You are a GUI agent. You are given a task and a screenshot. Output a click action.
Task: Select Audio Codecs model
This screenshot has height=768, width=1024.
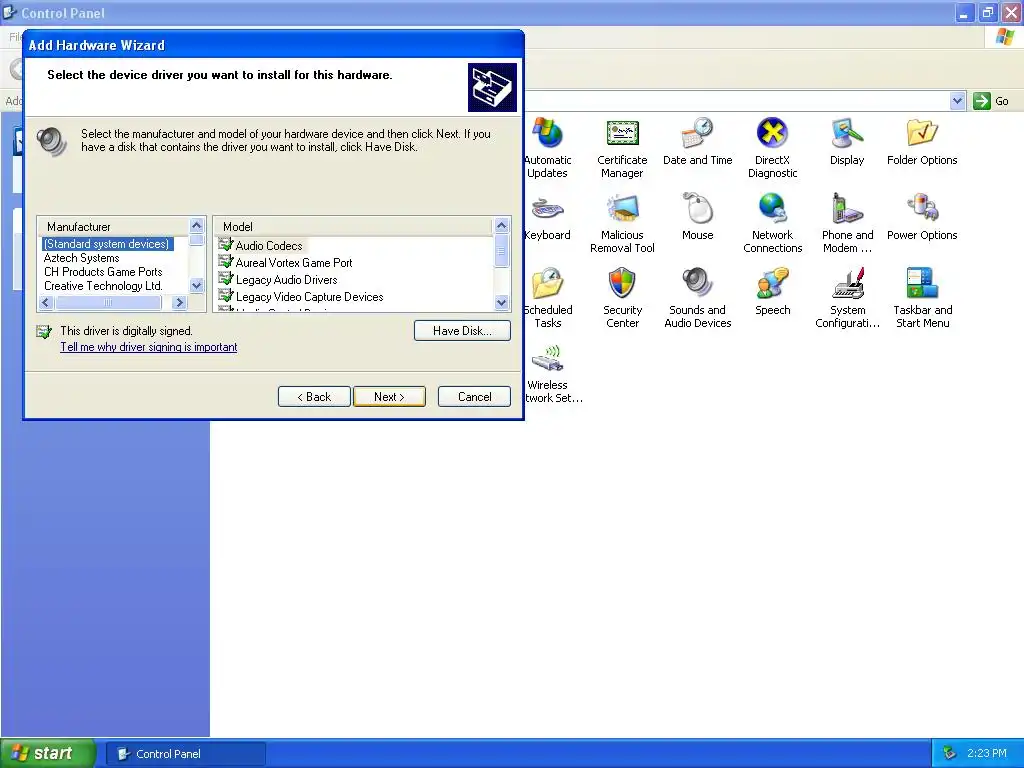point(268,246)
